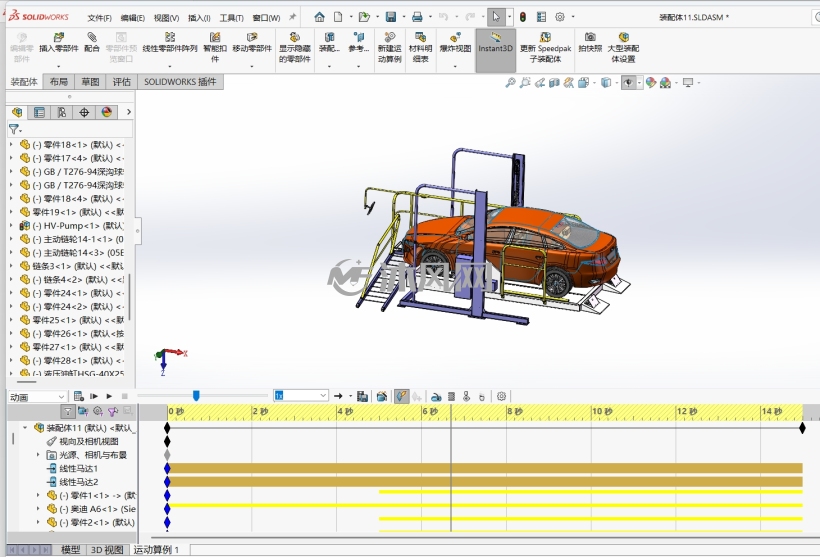Click 移动零部件 (Move Component) tool

click(252, 43)
